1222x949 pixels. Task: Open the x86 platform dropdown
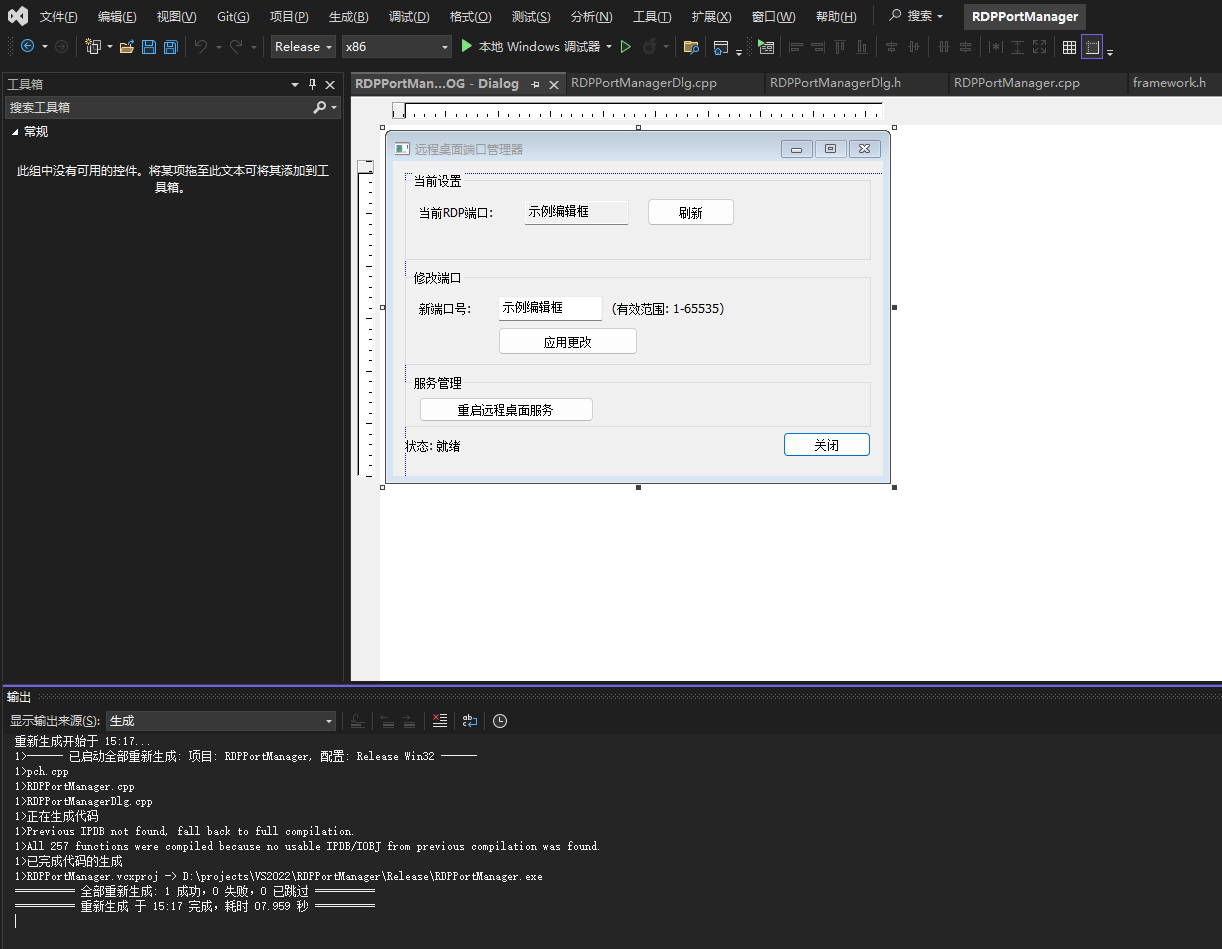[396, 46]
